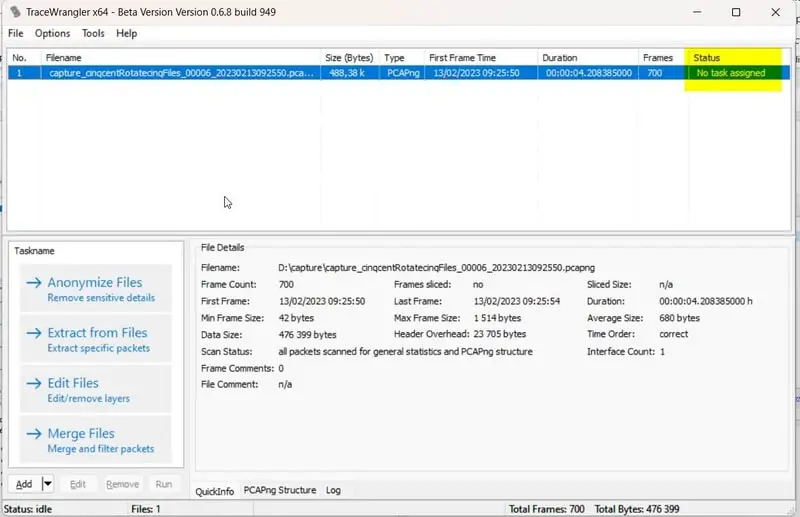Click 'Total Bytes: 476 399' in status bar
Screen dimensions: 800x517
637,509
